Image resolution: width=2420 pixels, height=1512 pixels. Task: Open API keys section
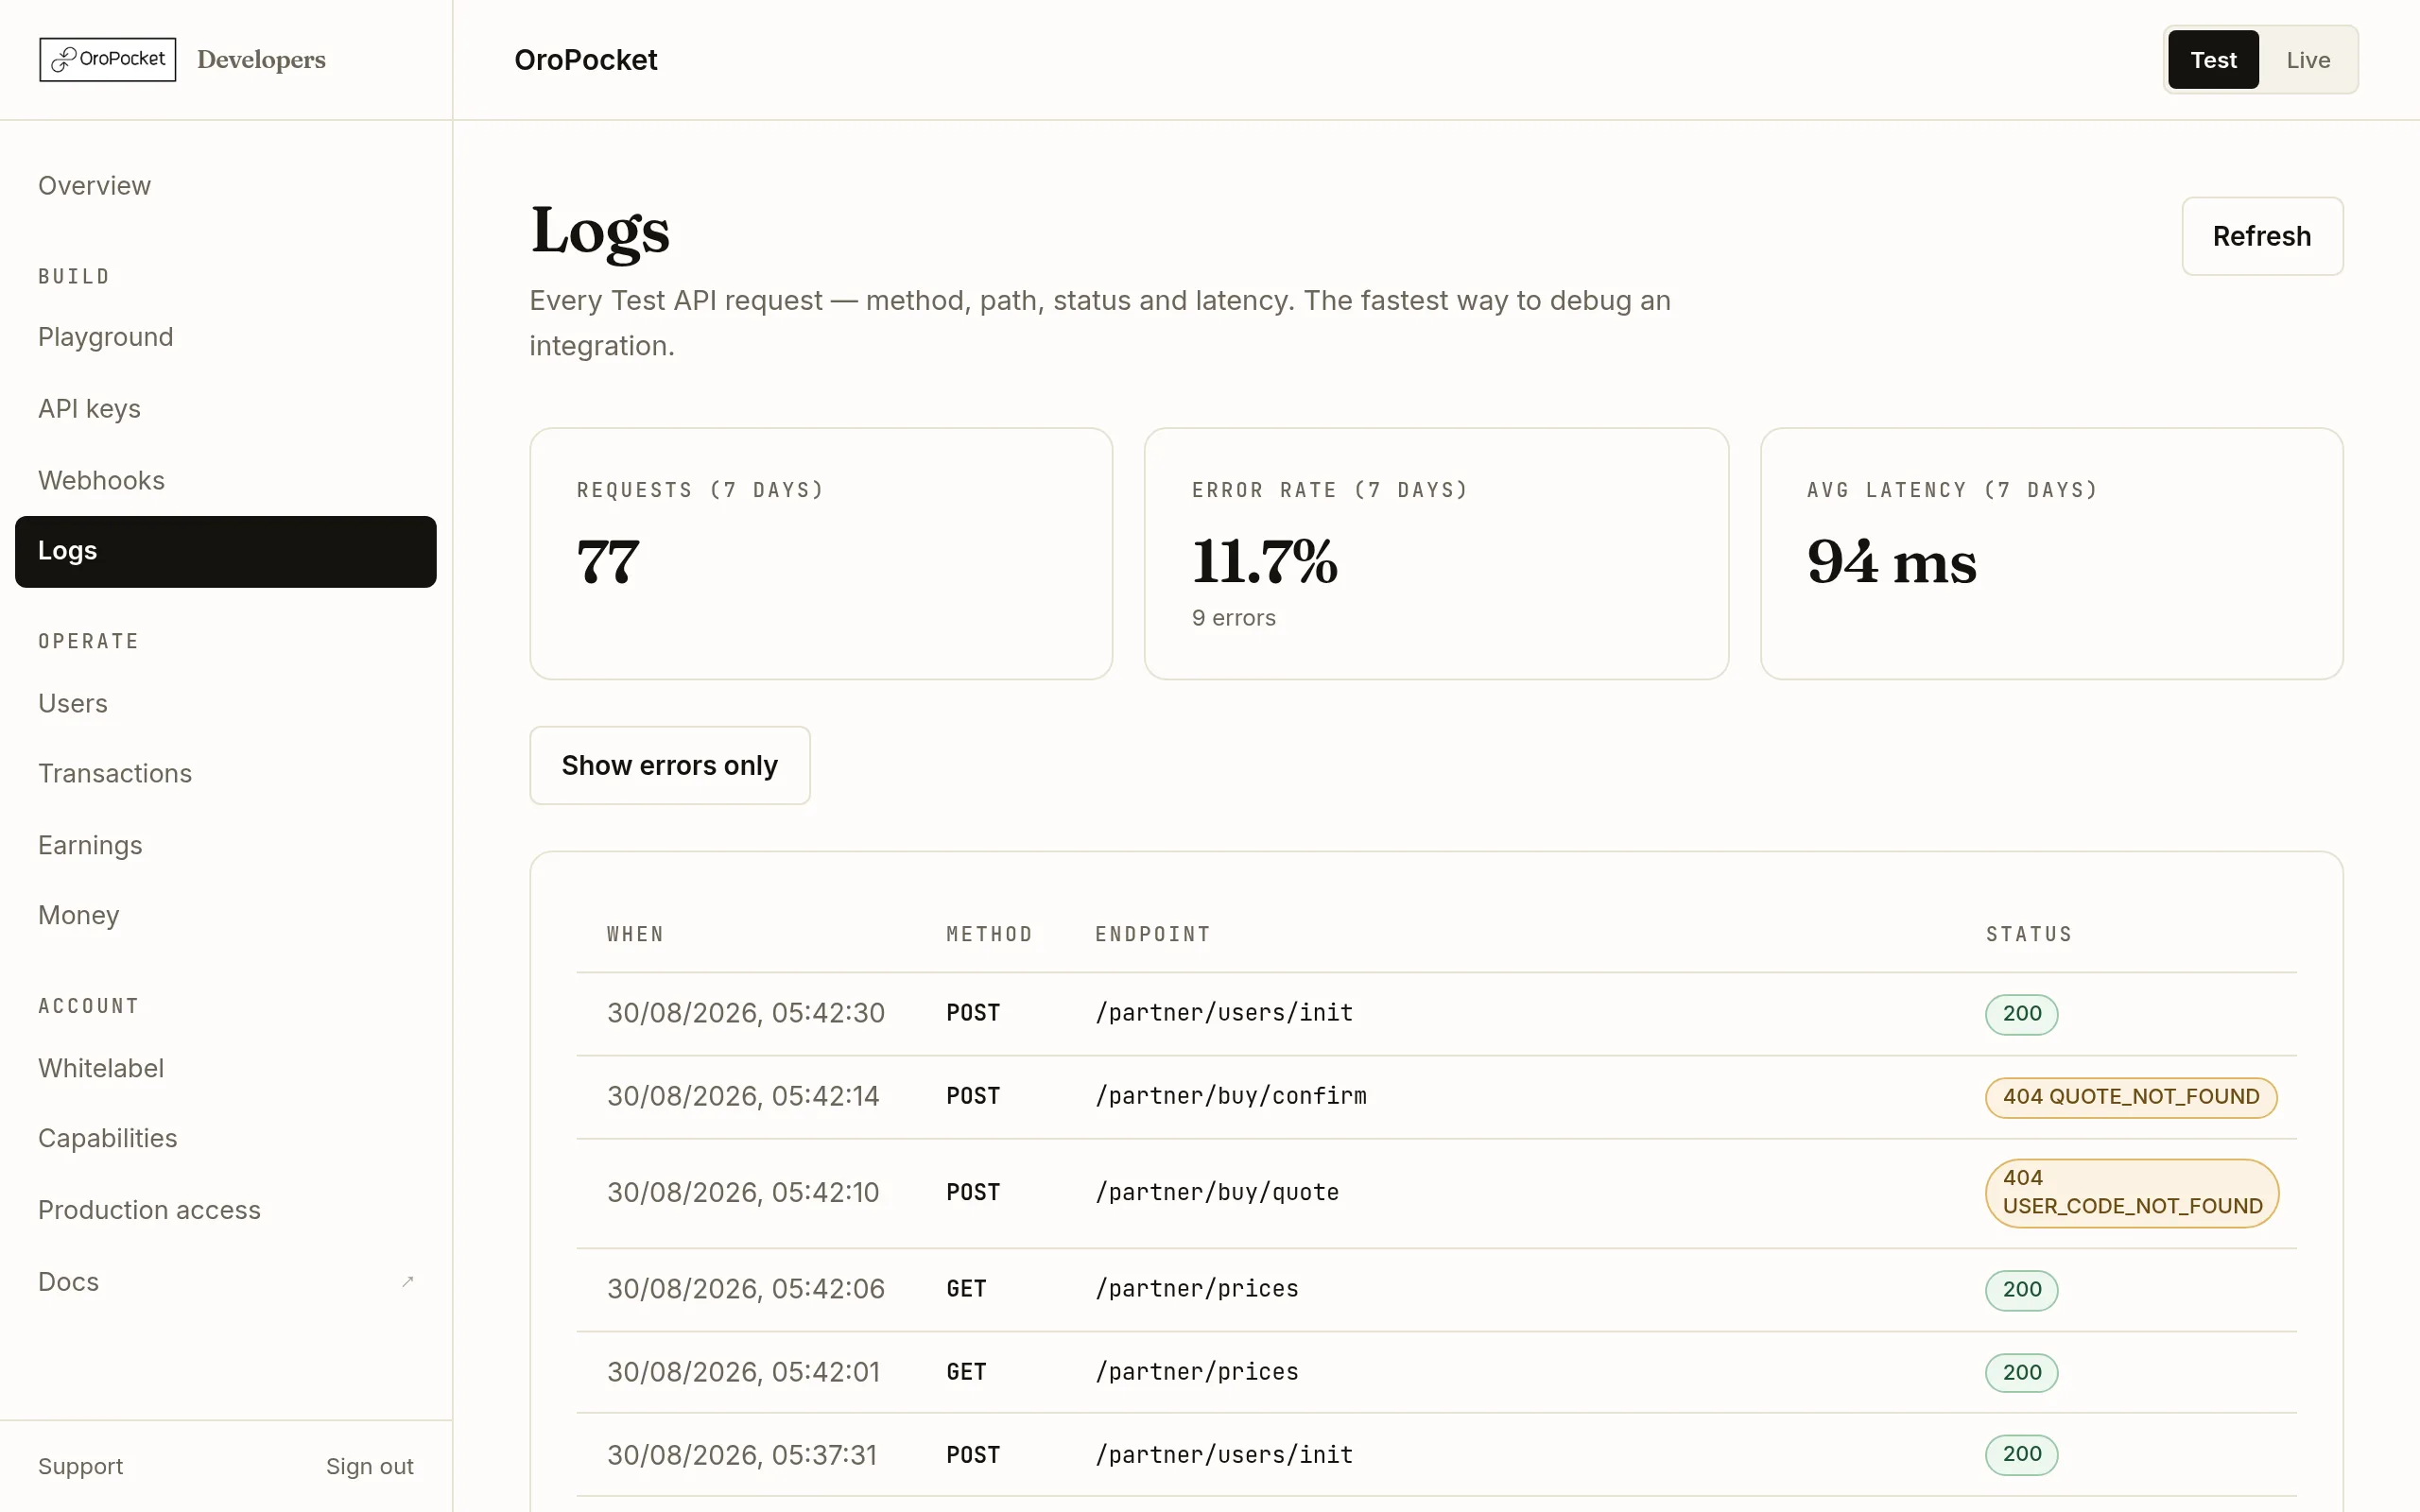coord(226,409)
